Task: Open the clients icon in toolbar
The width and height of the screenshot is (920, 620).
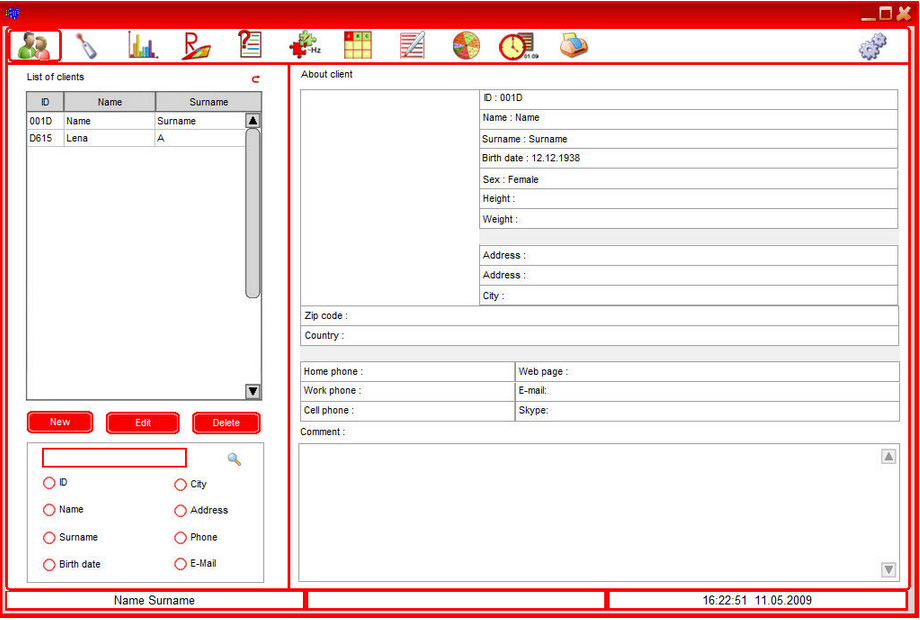Action: click(x=35, y=46)
